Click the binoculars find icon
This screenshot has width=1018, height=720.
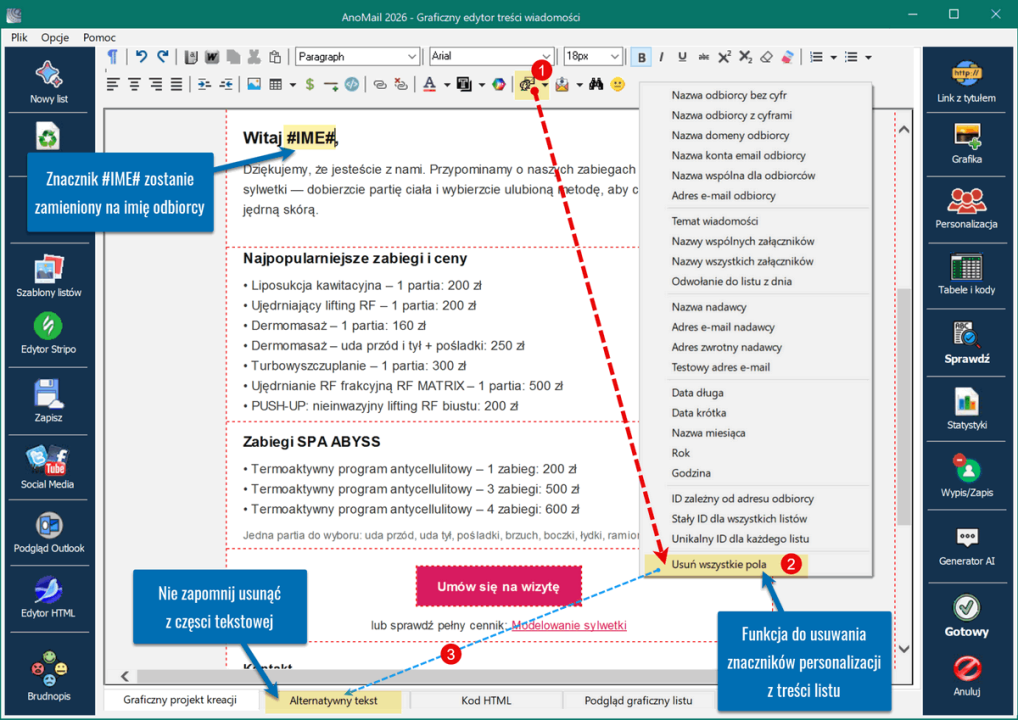596,84
